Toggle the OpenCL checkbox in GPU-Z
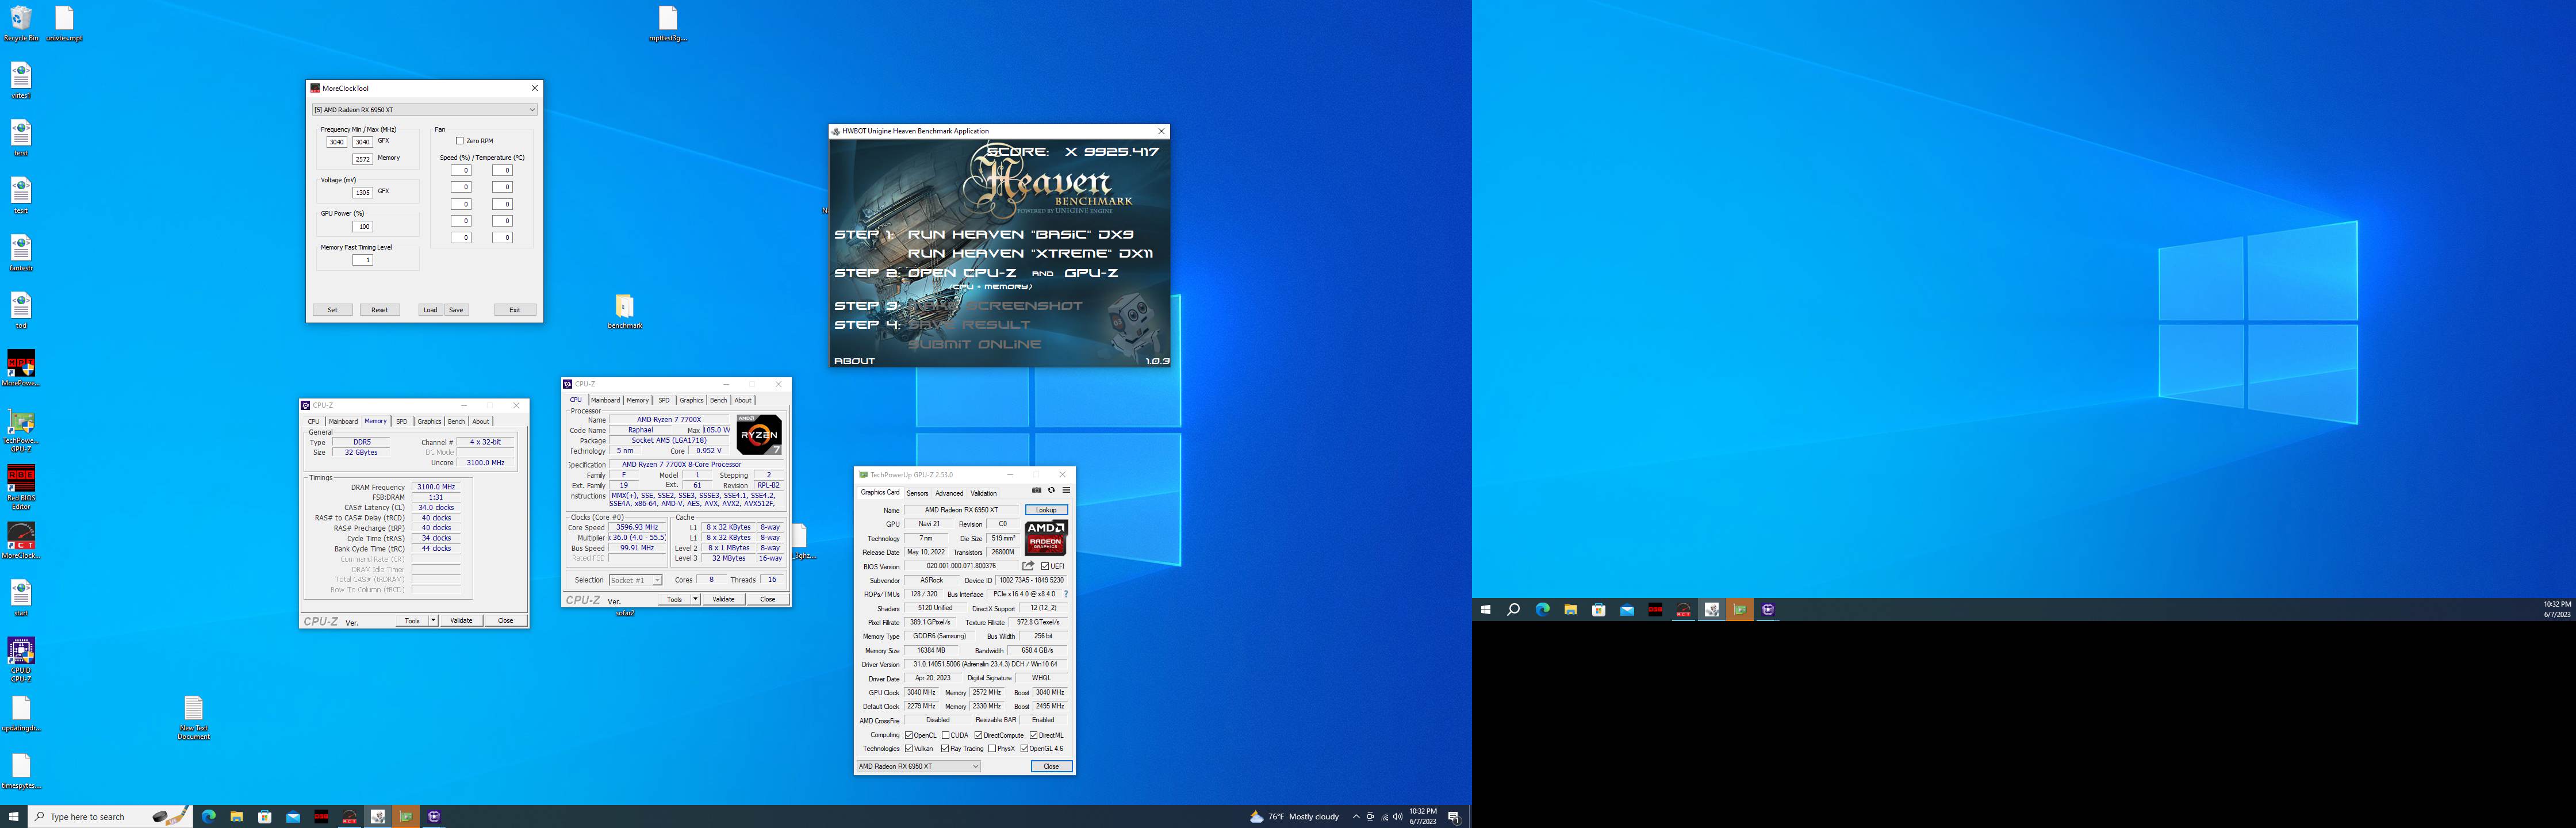The width and height of the screenshot is (2576, 828). 909,735
